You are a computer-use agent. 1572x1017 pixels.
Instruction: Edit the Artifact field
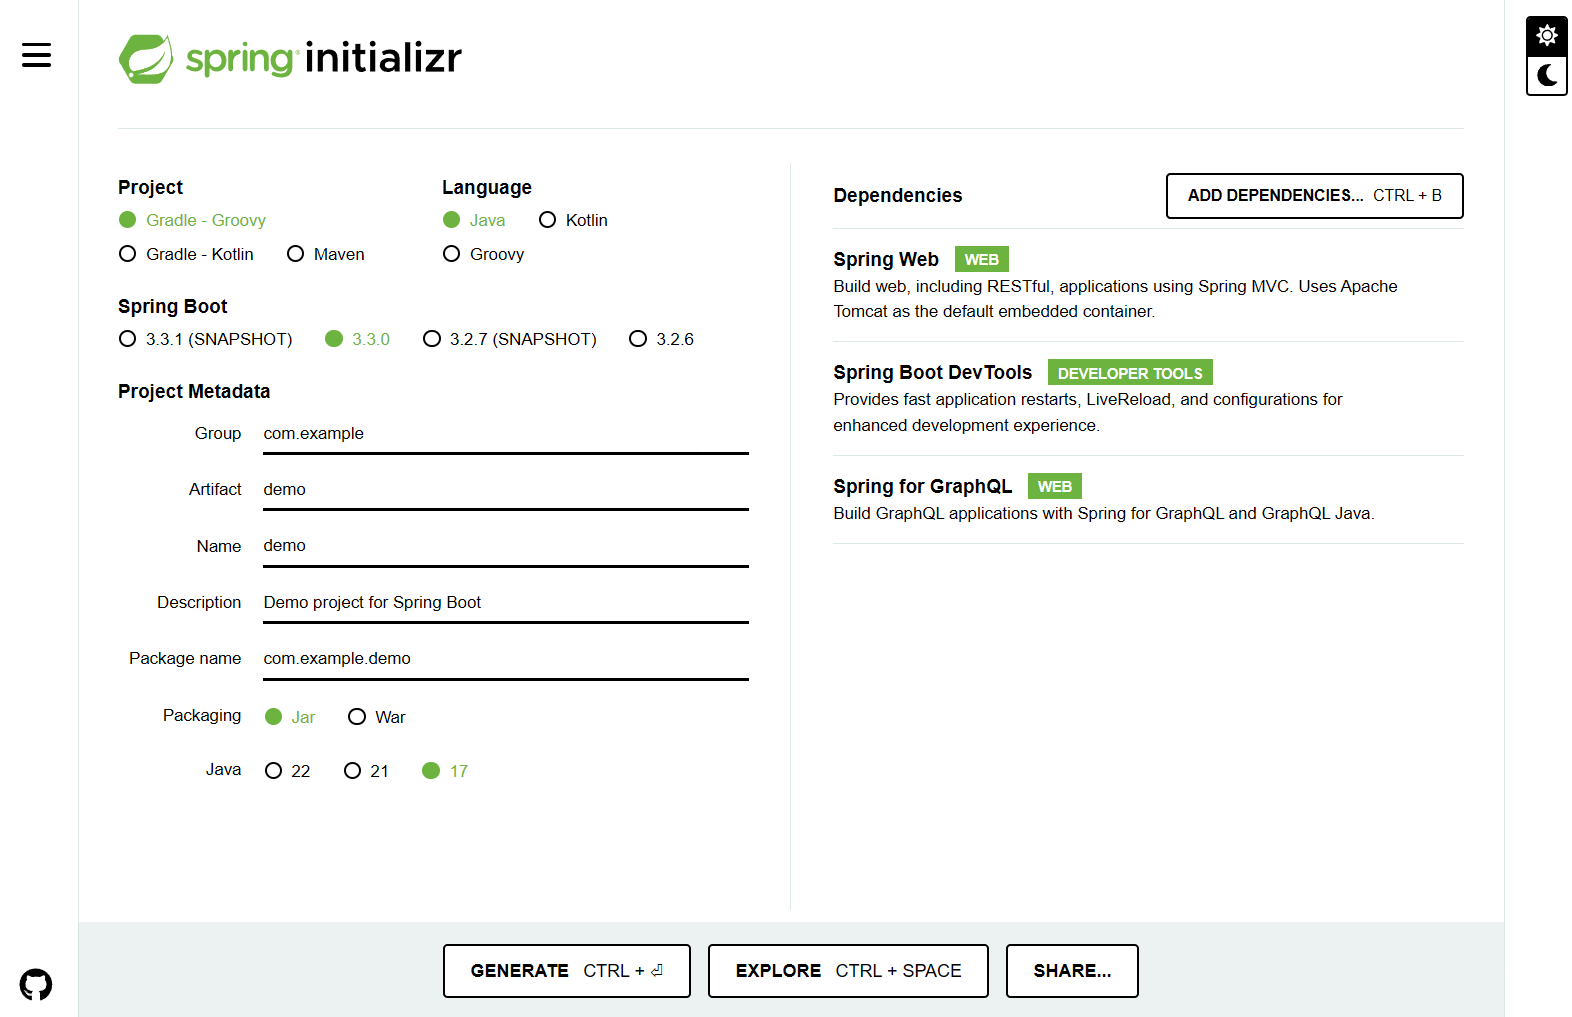pos(506,490)
